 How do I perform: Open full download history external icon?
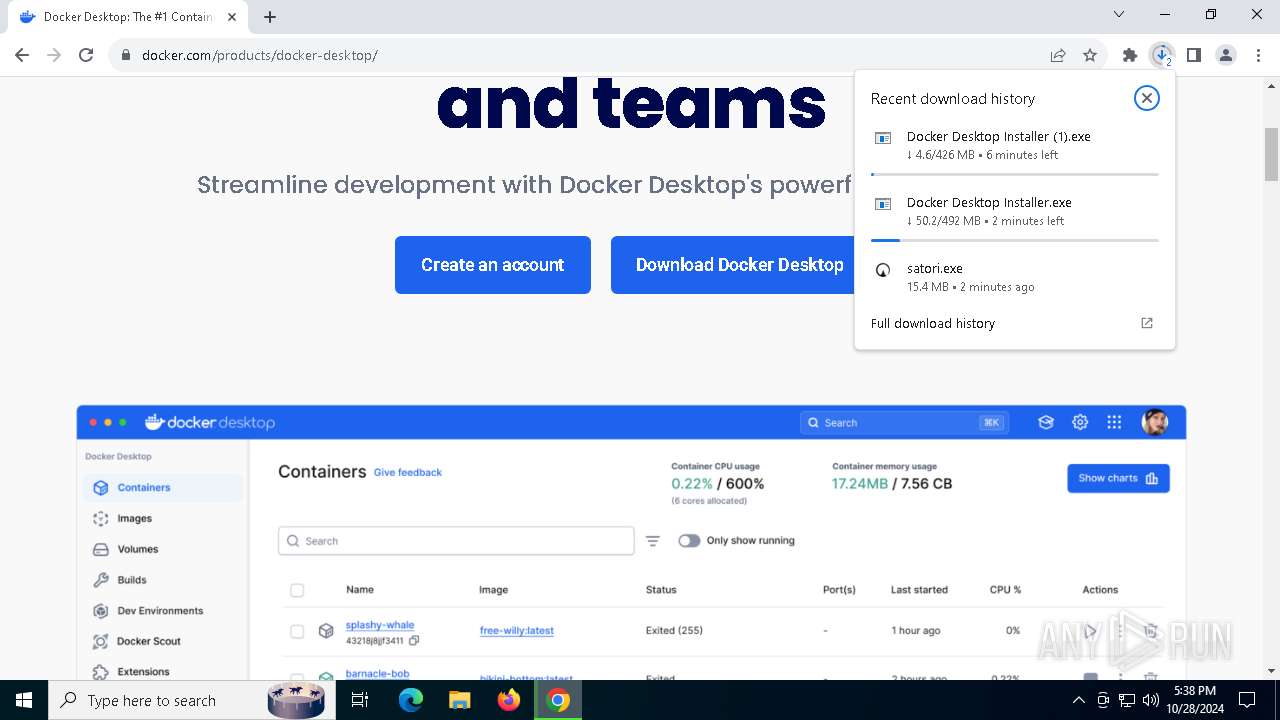1147,323
